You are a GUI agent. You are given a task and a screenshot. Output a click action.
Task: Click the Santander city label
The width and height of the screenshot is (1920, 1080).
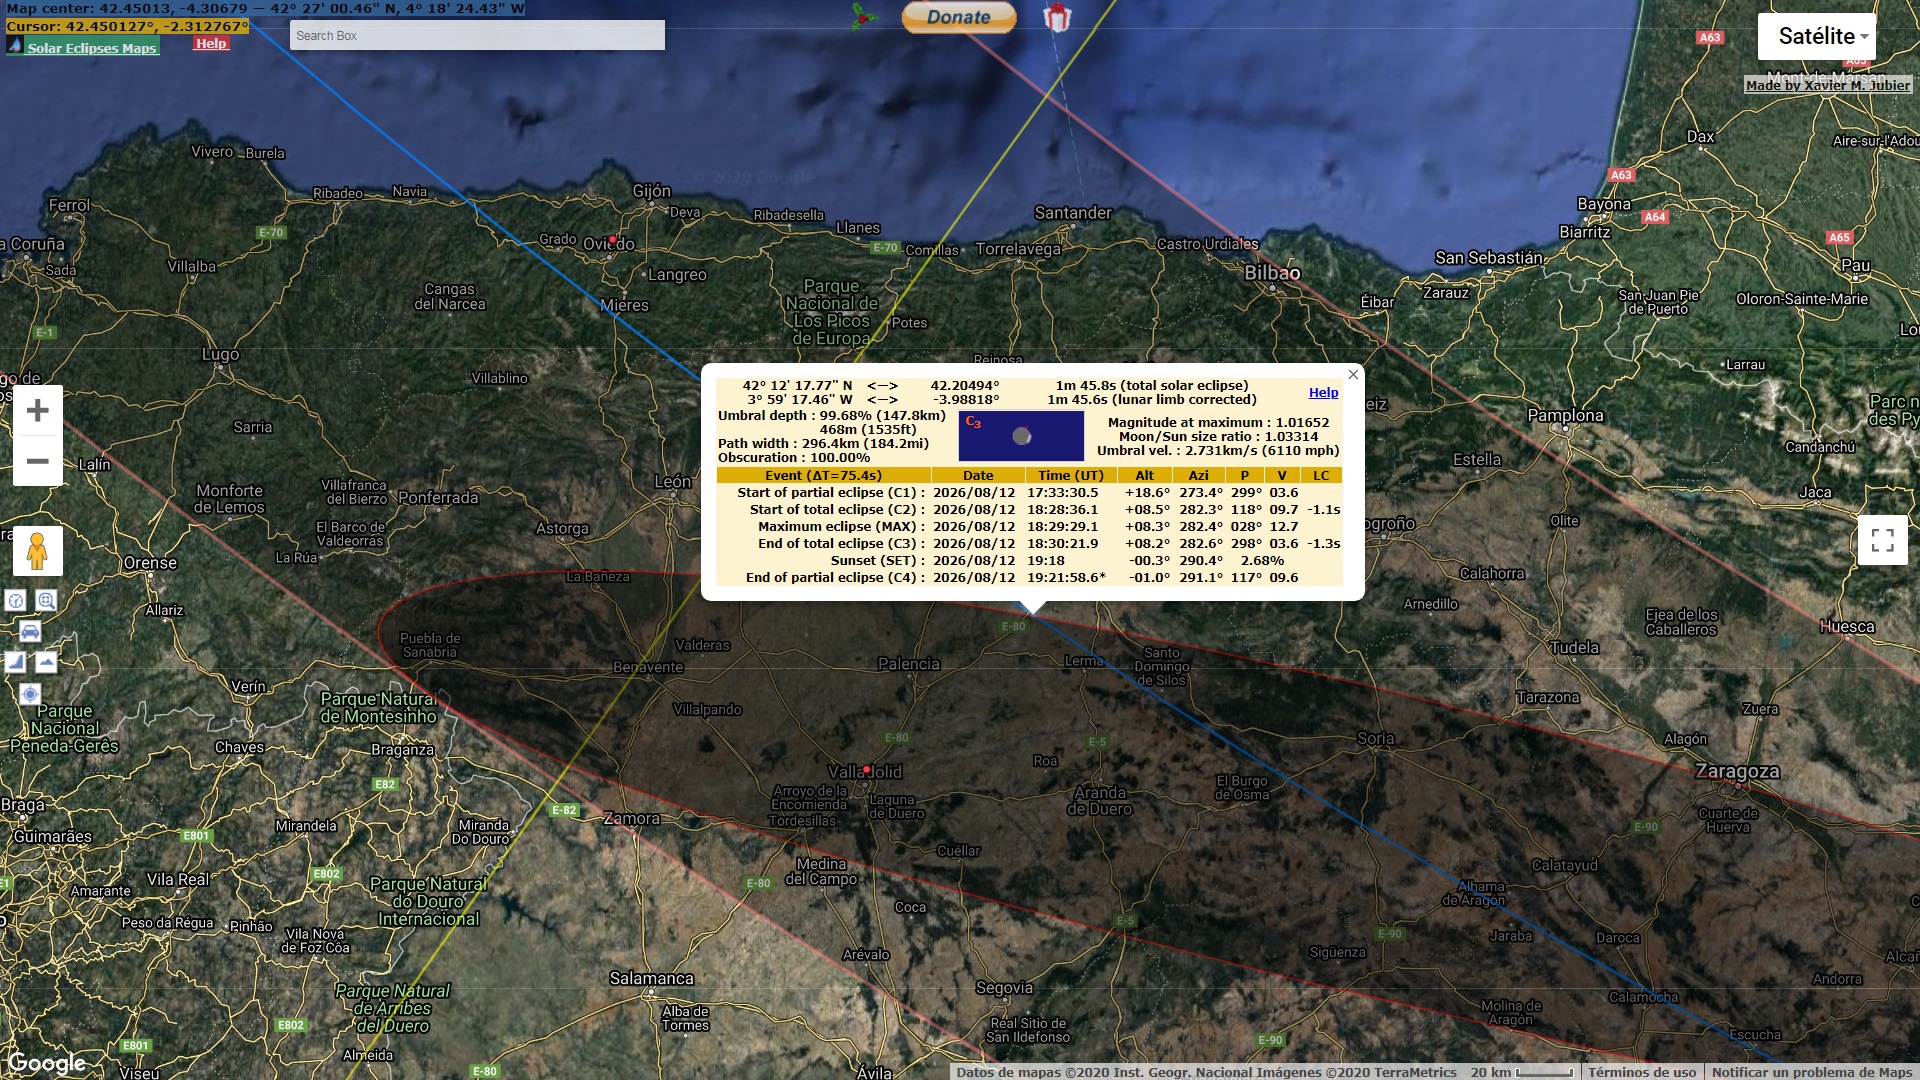[x=1073, y=212]
